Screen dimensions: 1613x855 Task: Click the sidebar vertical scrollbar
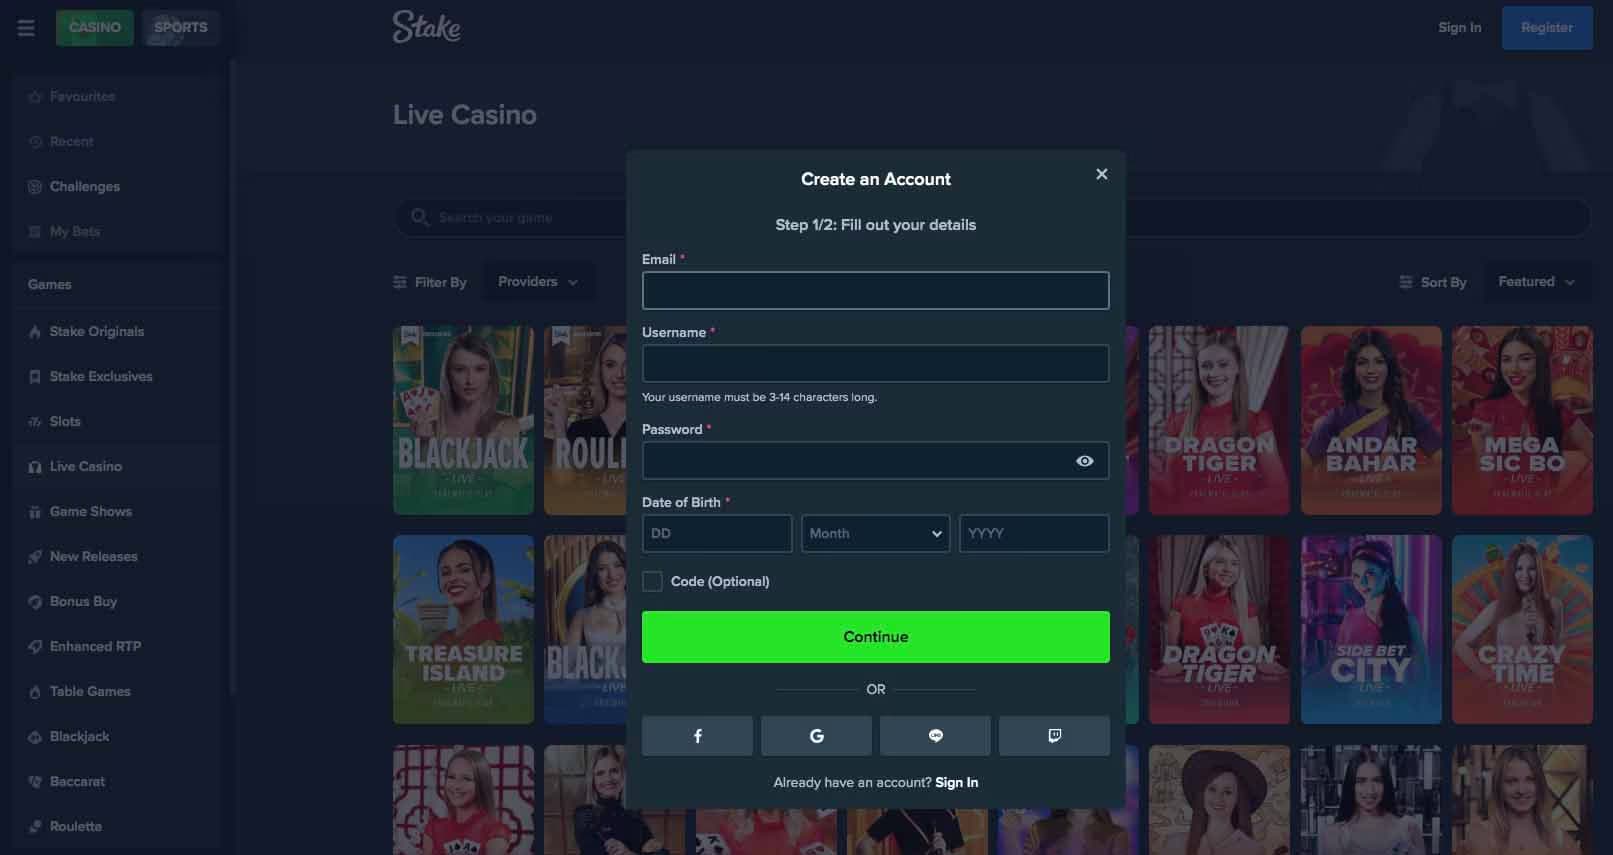(x=232, y=376)
